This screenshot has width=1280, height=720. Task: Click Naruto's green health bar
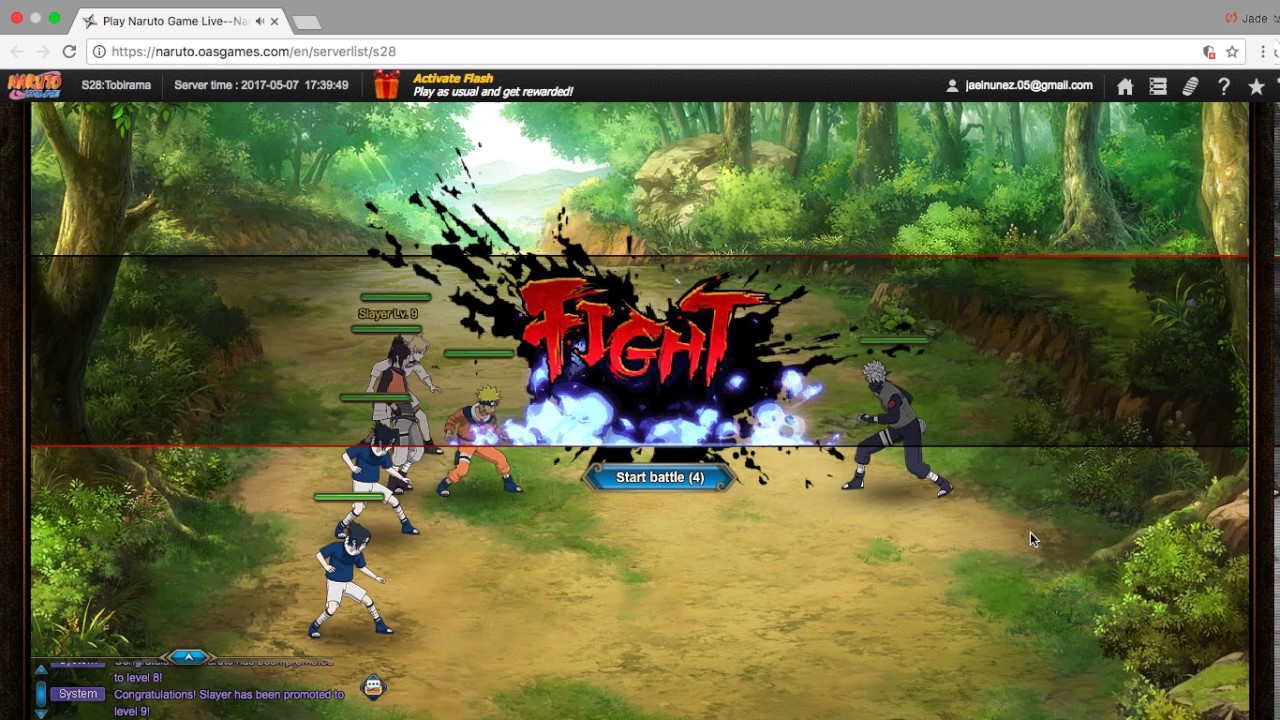pyautogui.click(x=479, y=353)
